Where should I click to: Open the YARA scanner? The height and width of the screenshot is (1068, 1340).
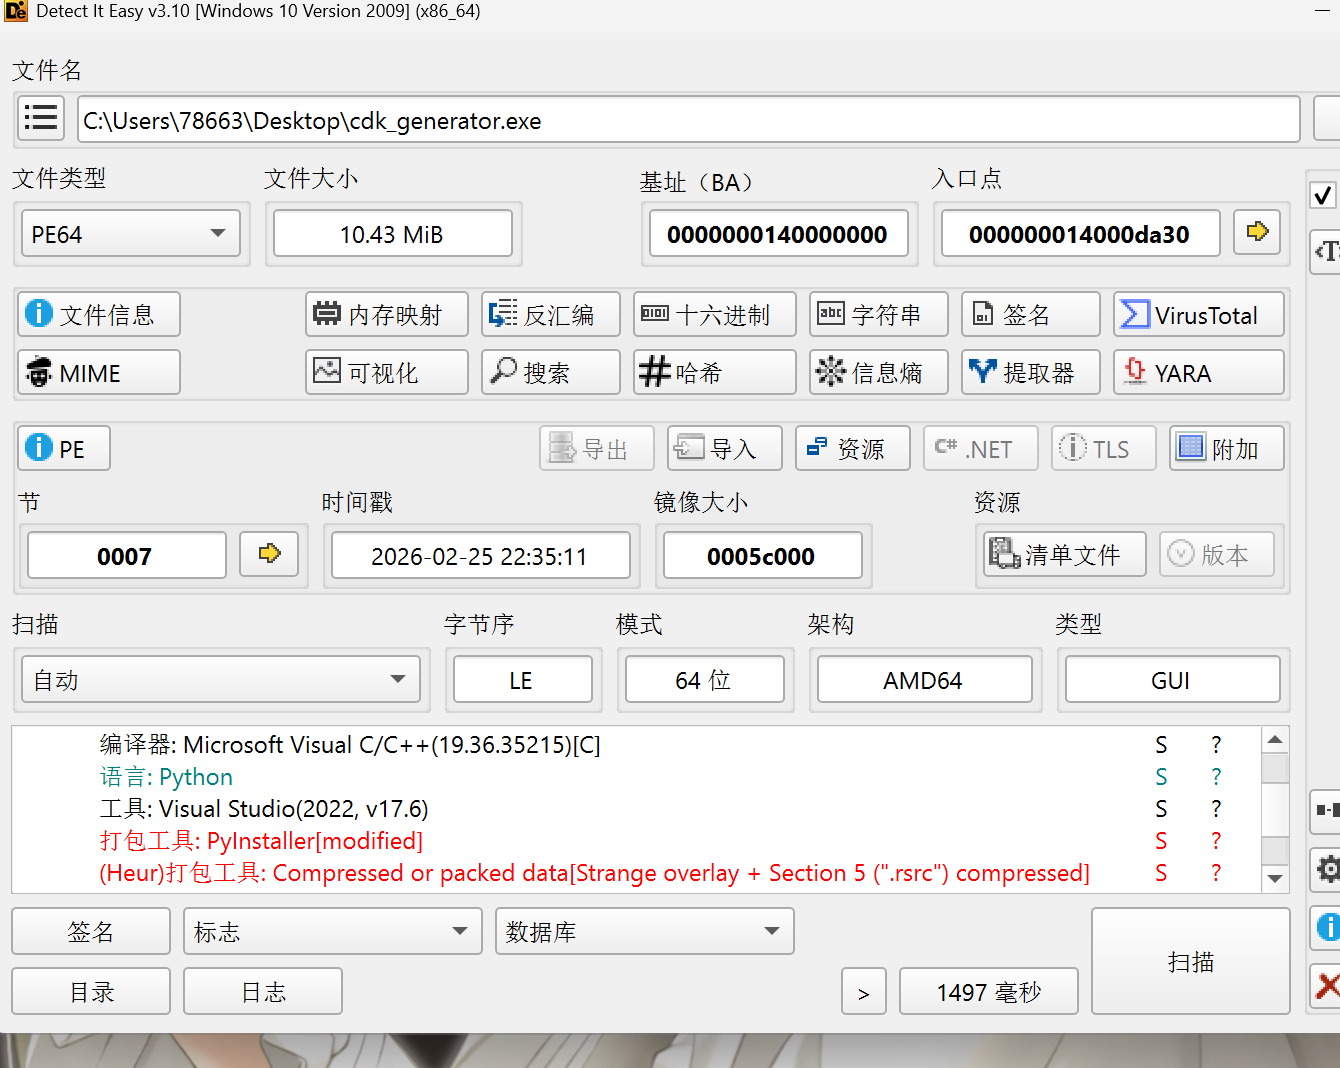tap(1199, 373)
